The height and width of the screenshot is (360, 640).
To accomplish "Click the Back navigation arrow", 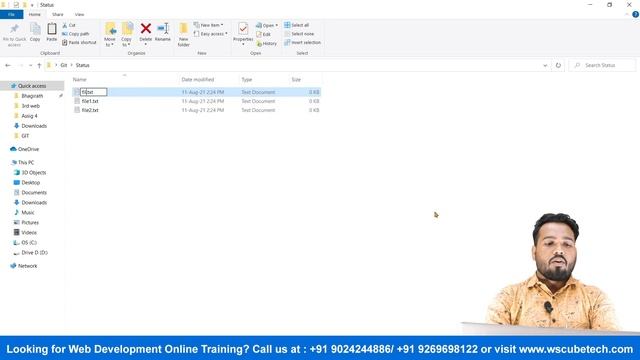I will click(8, 65).
